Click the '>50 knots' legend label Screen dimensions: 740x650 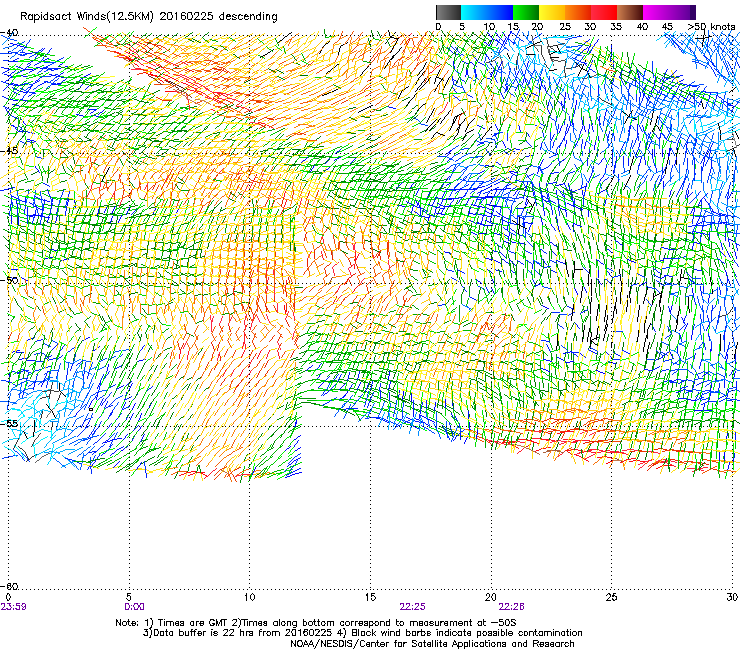tap(711, 27)
